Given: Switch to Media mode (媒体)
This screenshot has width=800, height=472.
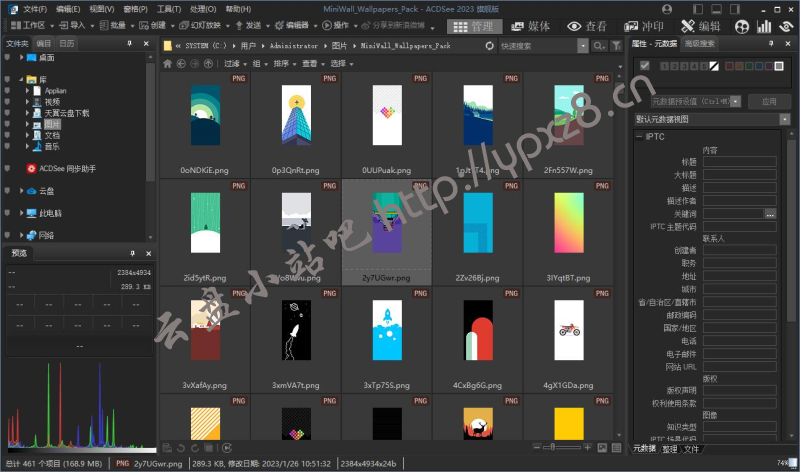Looking at the screenshot, I should [531, 27].
